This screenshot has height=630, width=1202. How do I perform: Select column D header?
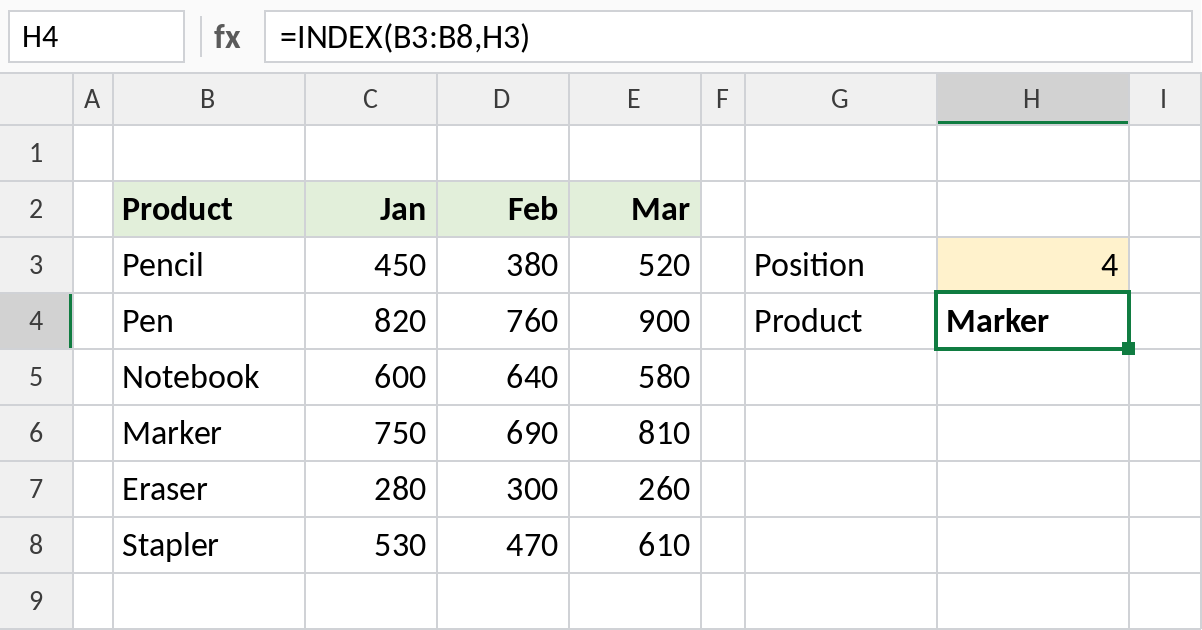pyautogui.click(x=503, y=98)
